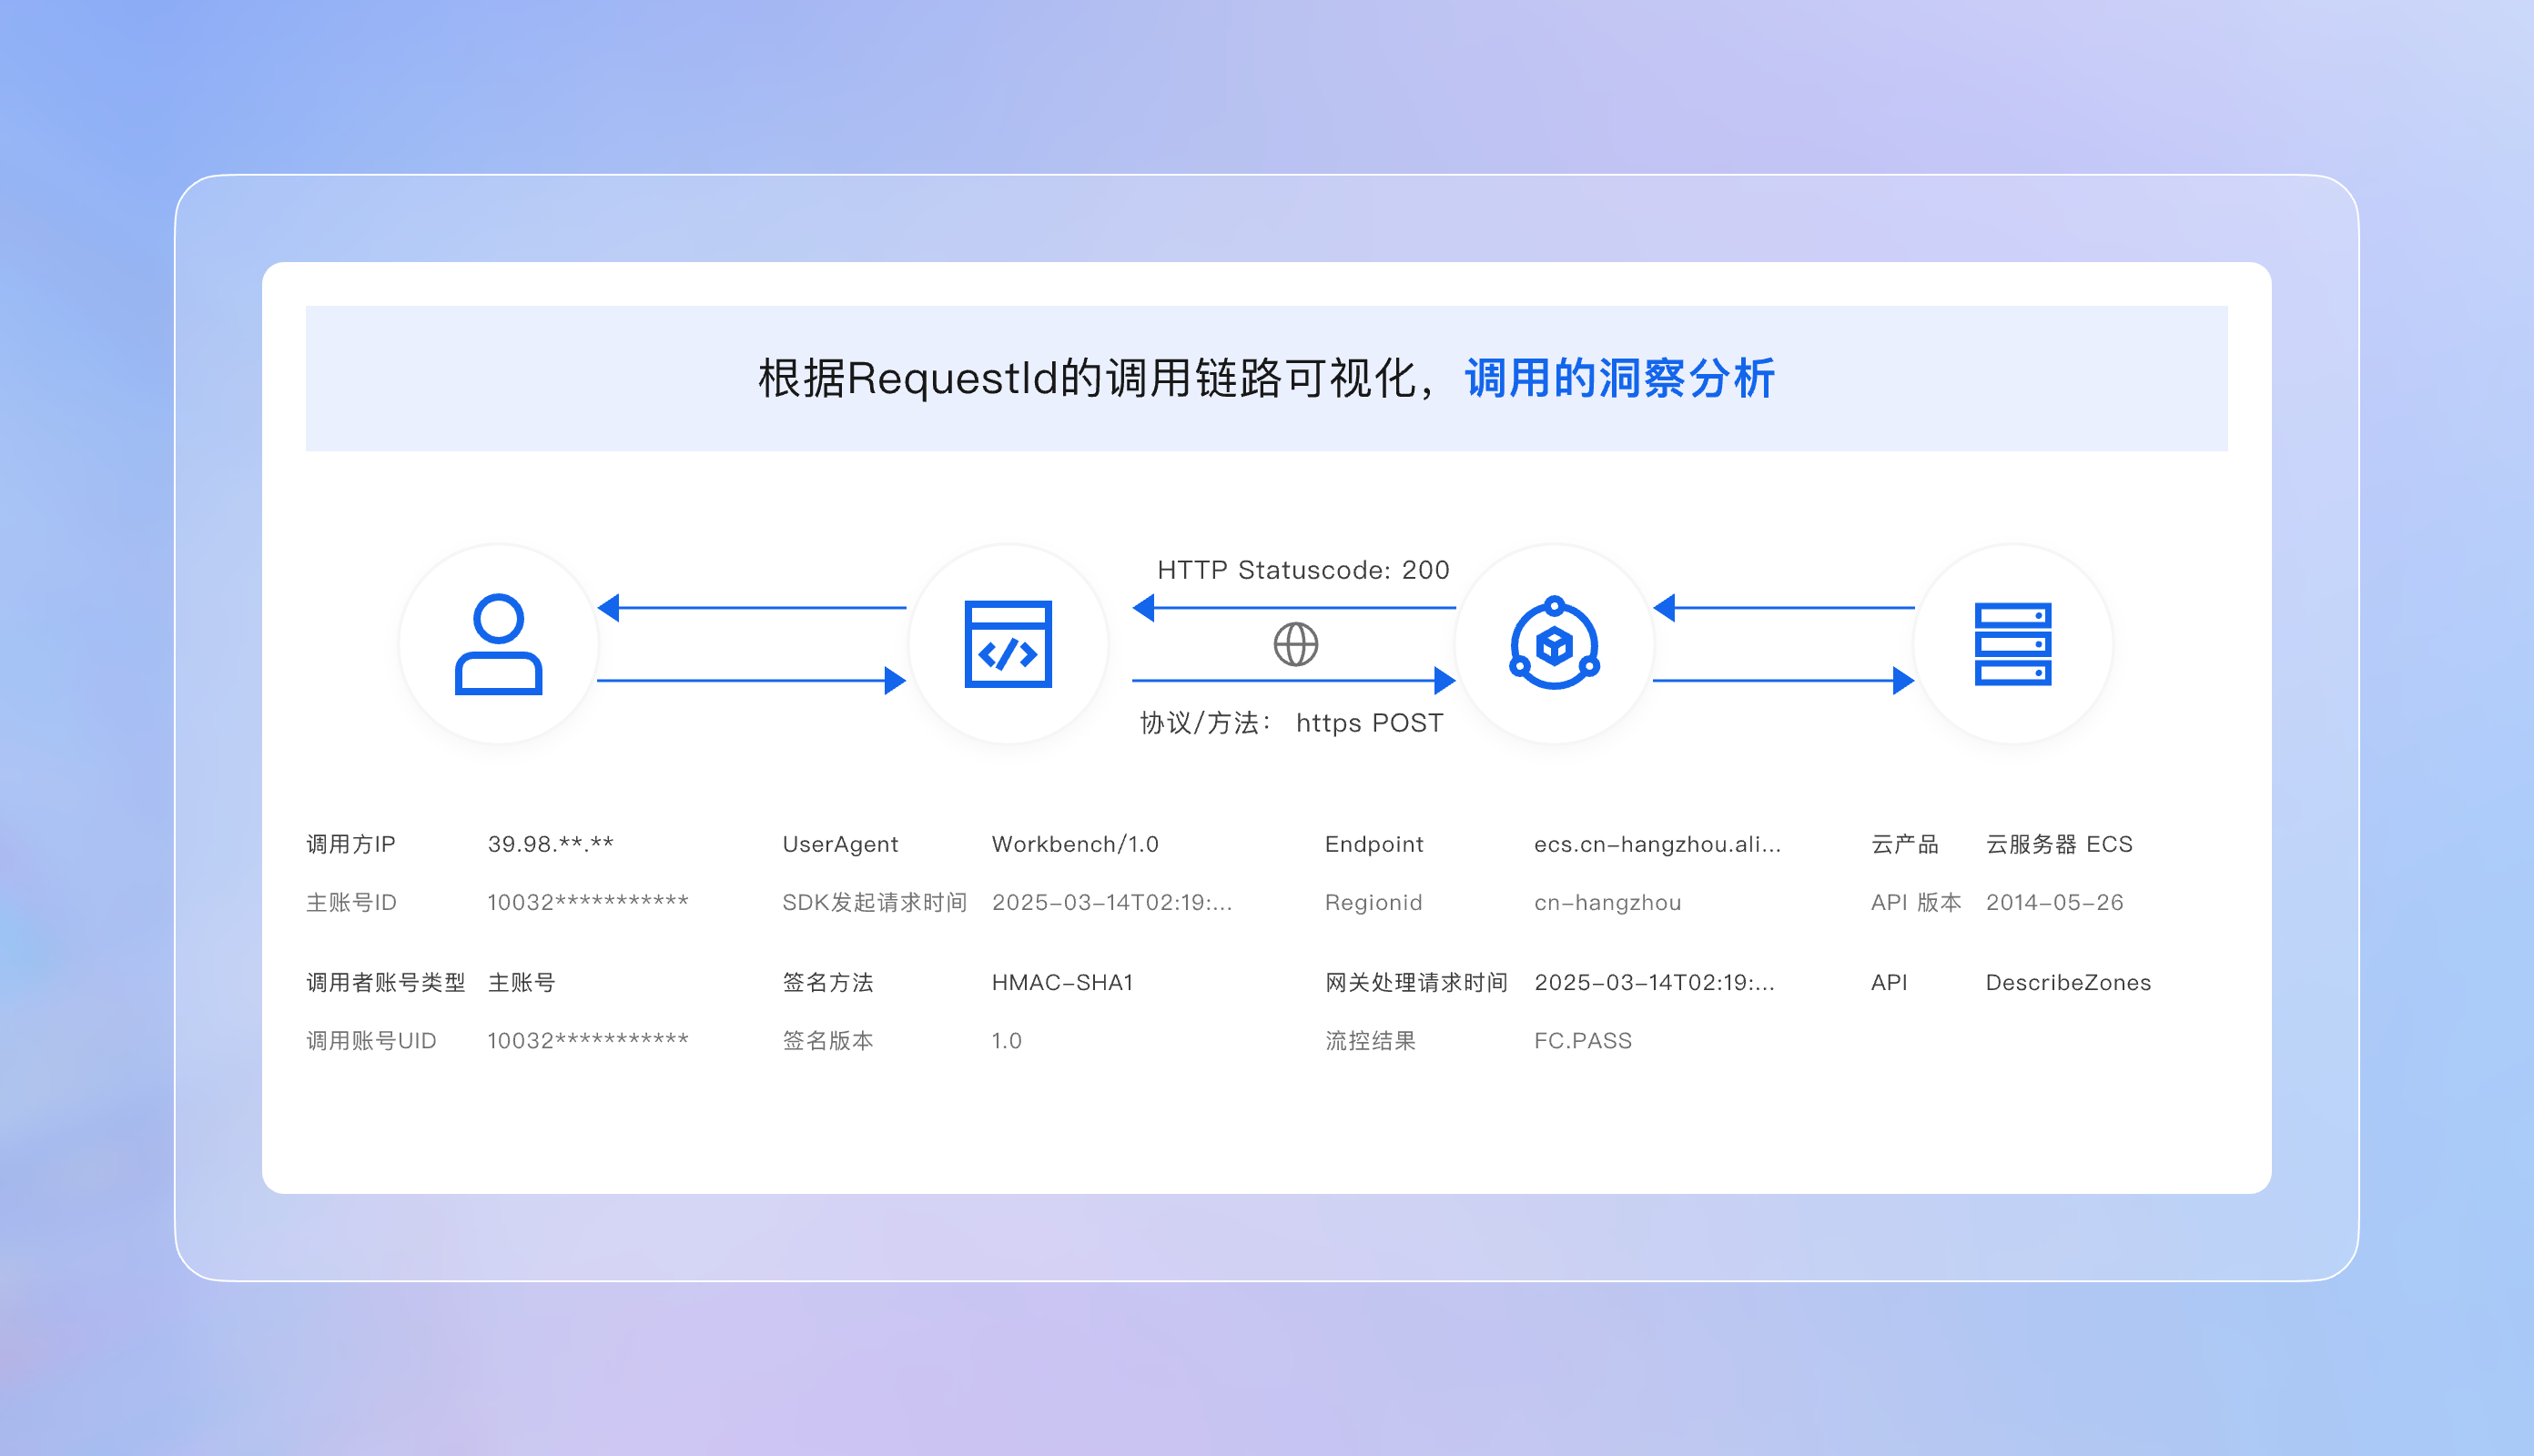Select the user/caller icon
The image size is (2534, 1456).
(499, 645)
